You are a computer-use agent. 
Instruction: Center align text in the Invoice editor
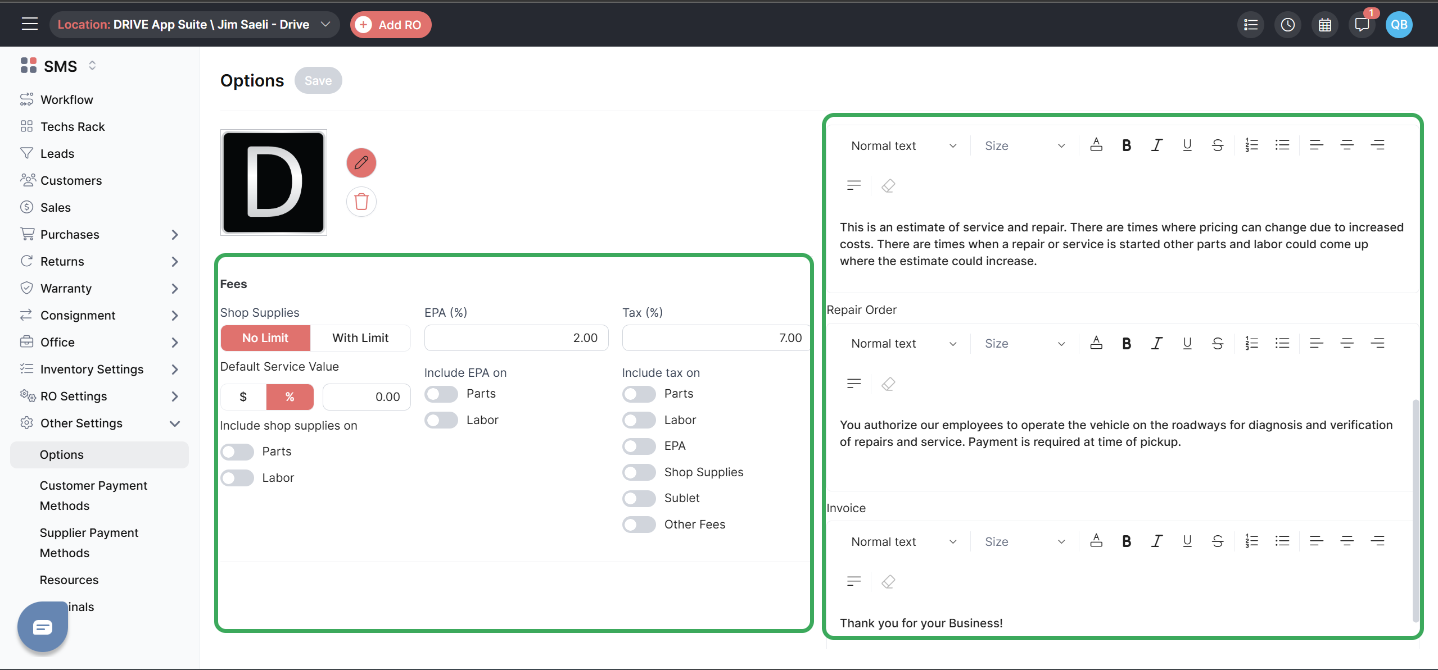(1347, 541)
